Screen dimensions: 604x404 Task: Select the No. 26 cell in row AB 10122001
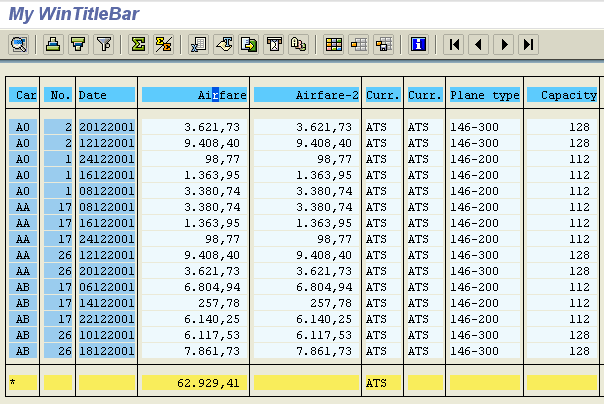pyautogui.click(x=58, y=335)
